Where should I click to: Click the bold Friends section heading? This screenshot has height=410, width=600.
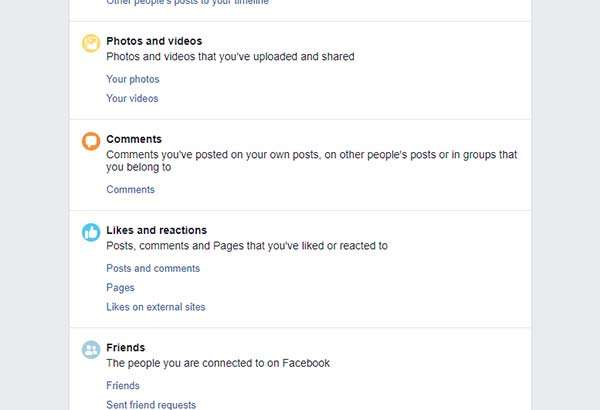coord(125,348)
